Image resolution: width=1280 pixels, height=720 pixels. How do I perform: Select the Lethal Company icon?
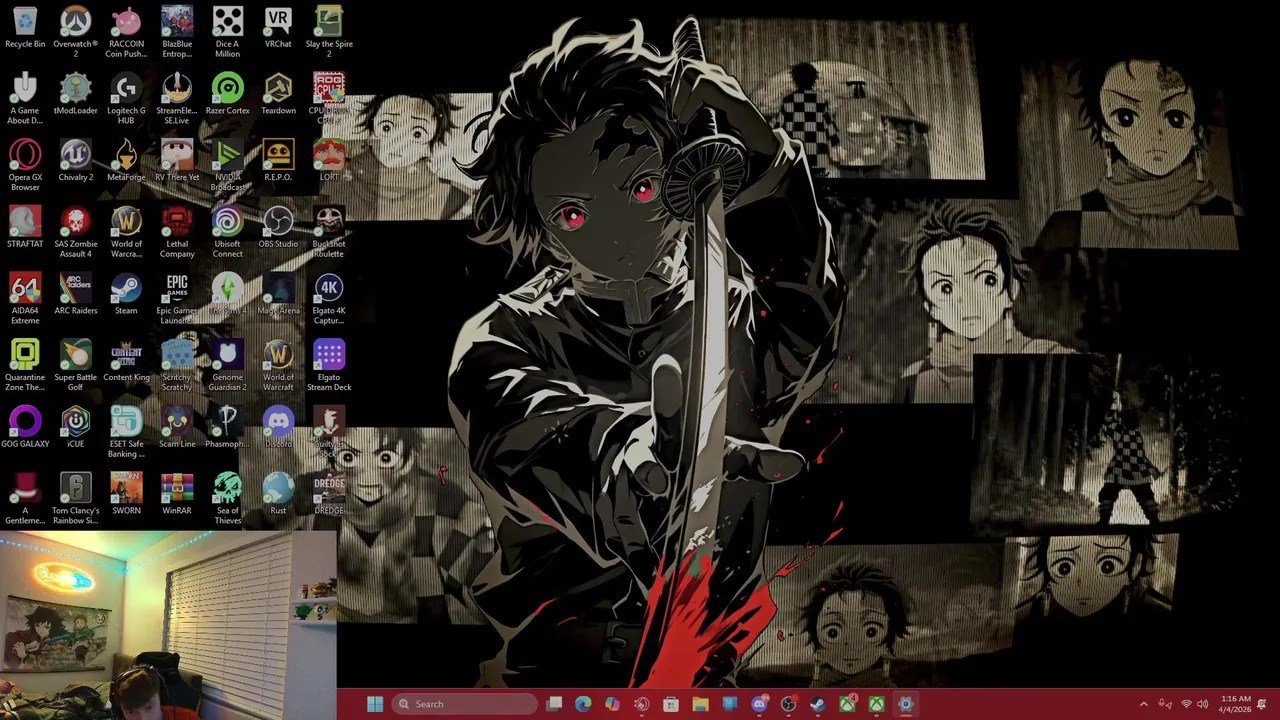click(177, 232)
